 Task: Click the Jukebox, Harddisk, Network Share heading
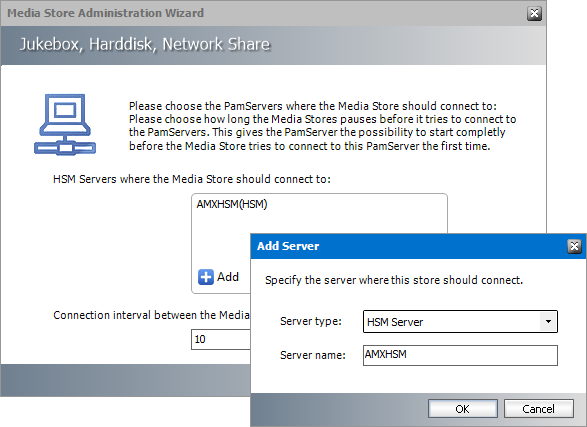click(x=145, y=44)
